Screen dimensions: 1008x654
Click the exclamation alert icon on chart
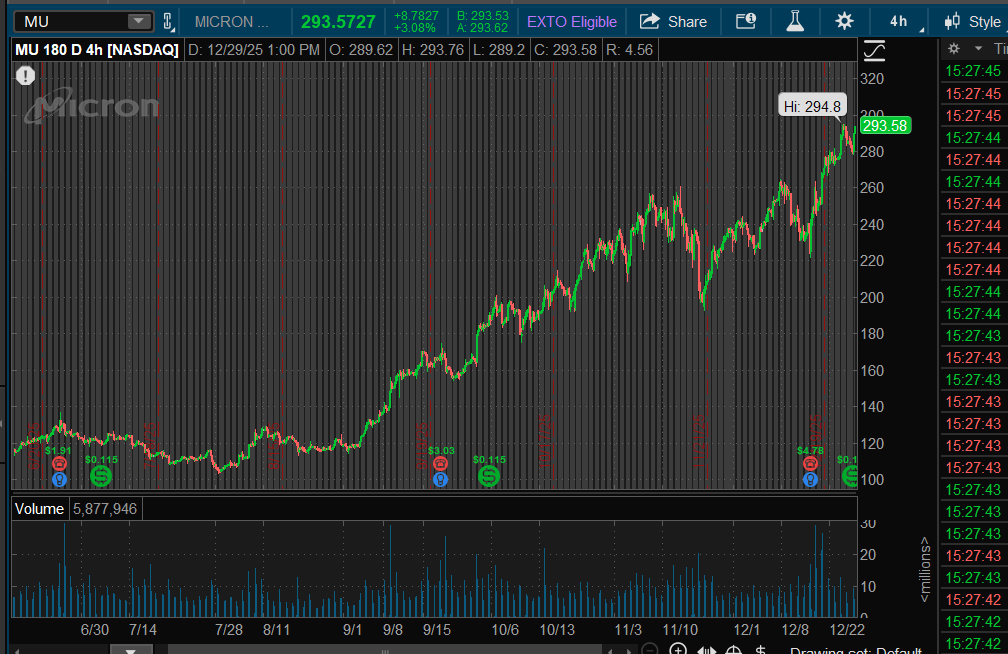click(x=26, y=76)
